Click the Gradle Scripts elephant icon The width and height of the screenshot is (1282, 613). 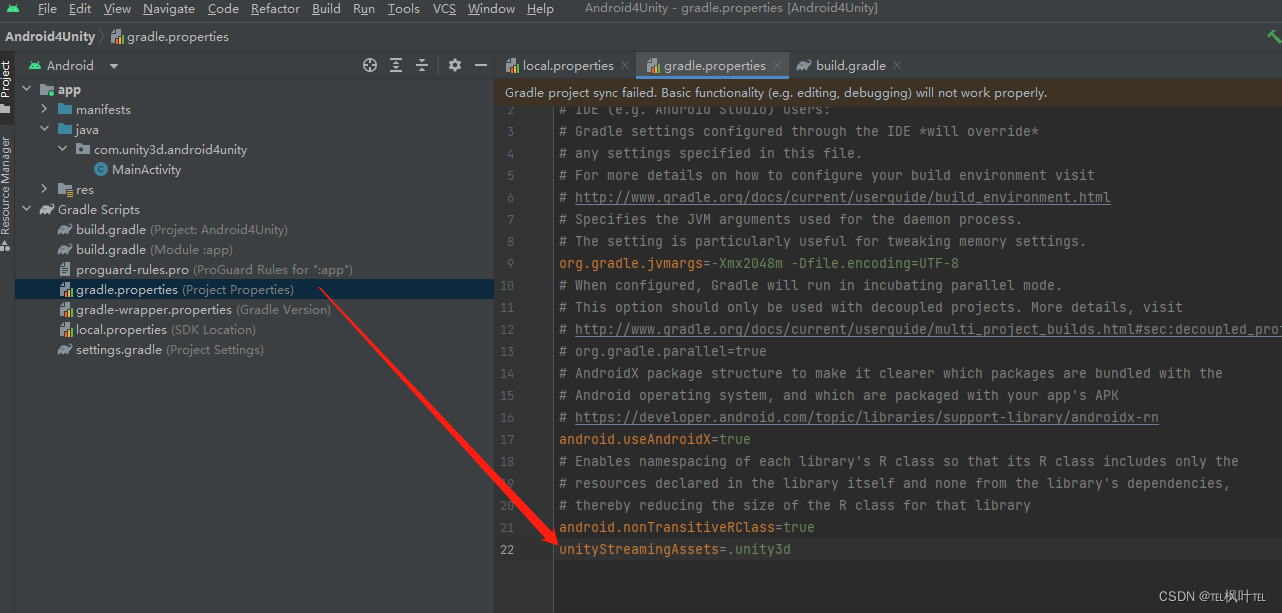tap(47, 209)
